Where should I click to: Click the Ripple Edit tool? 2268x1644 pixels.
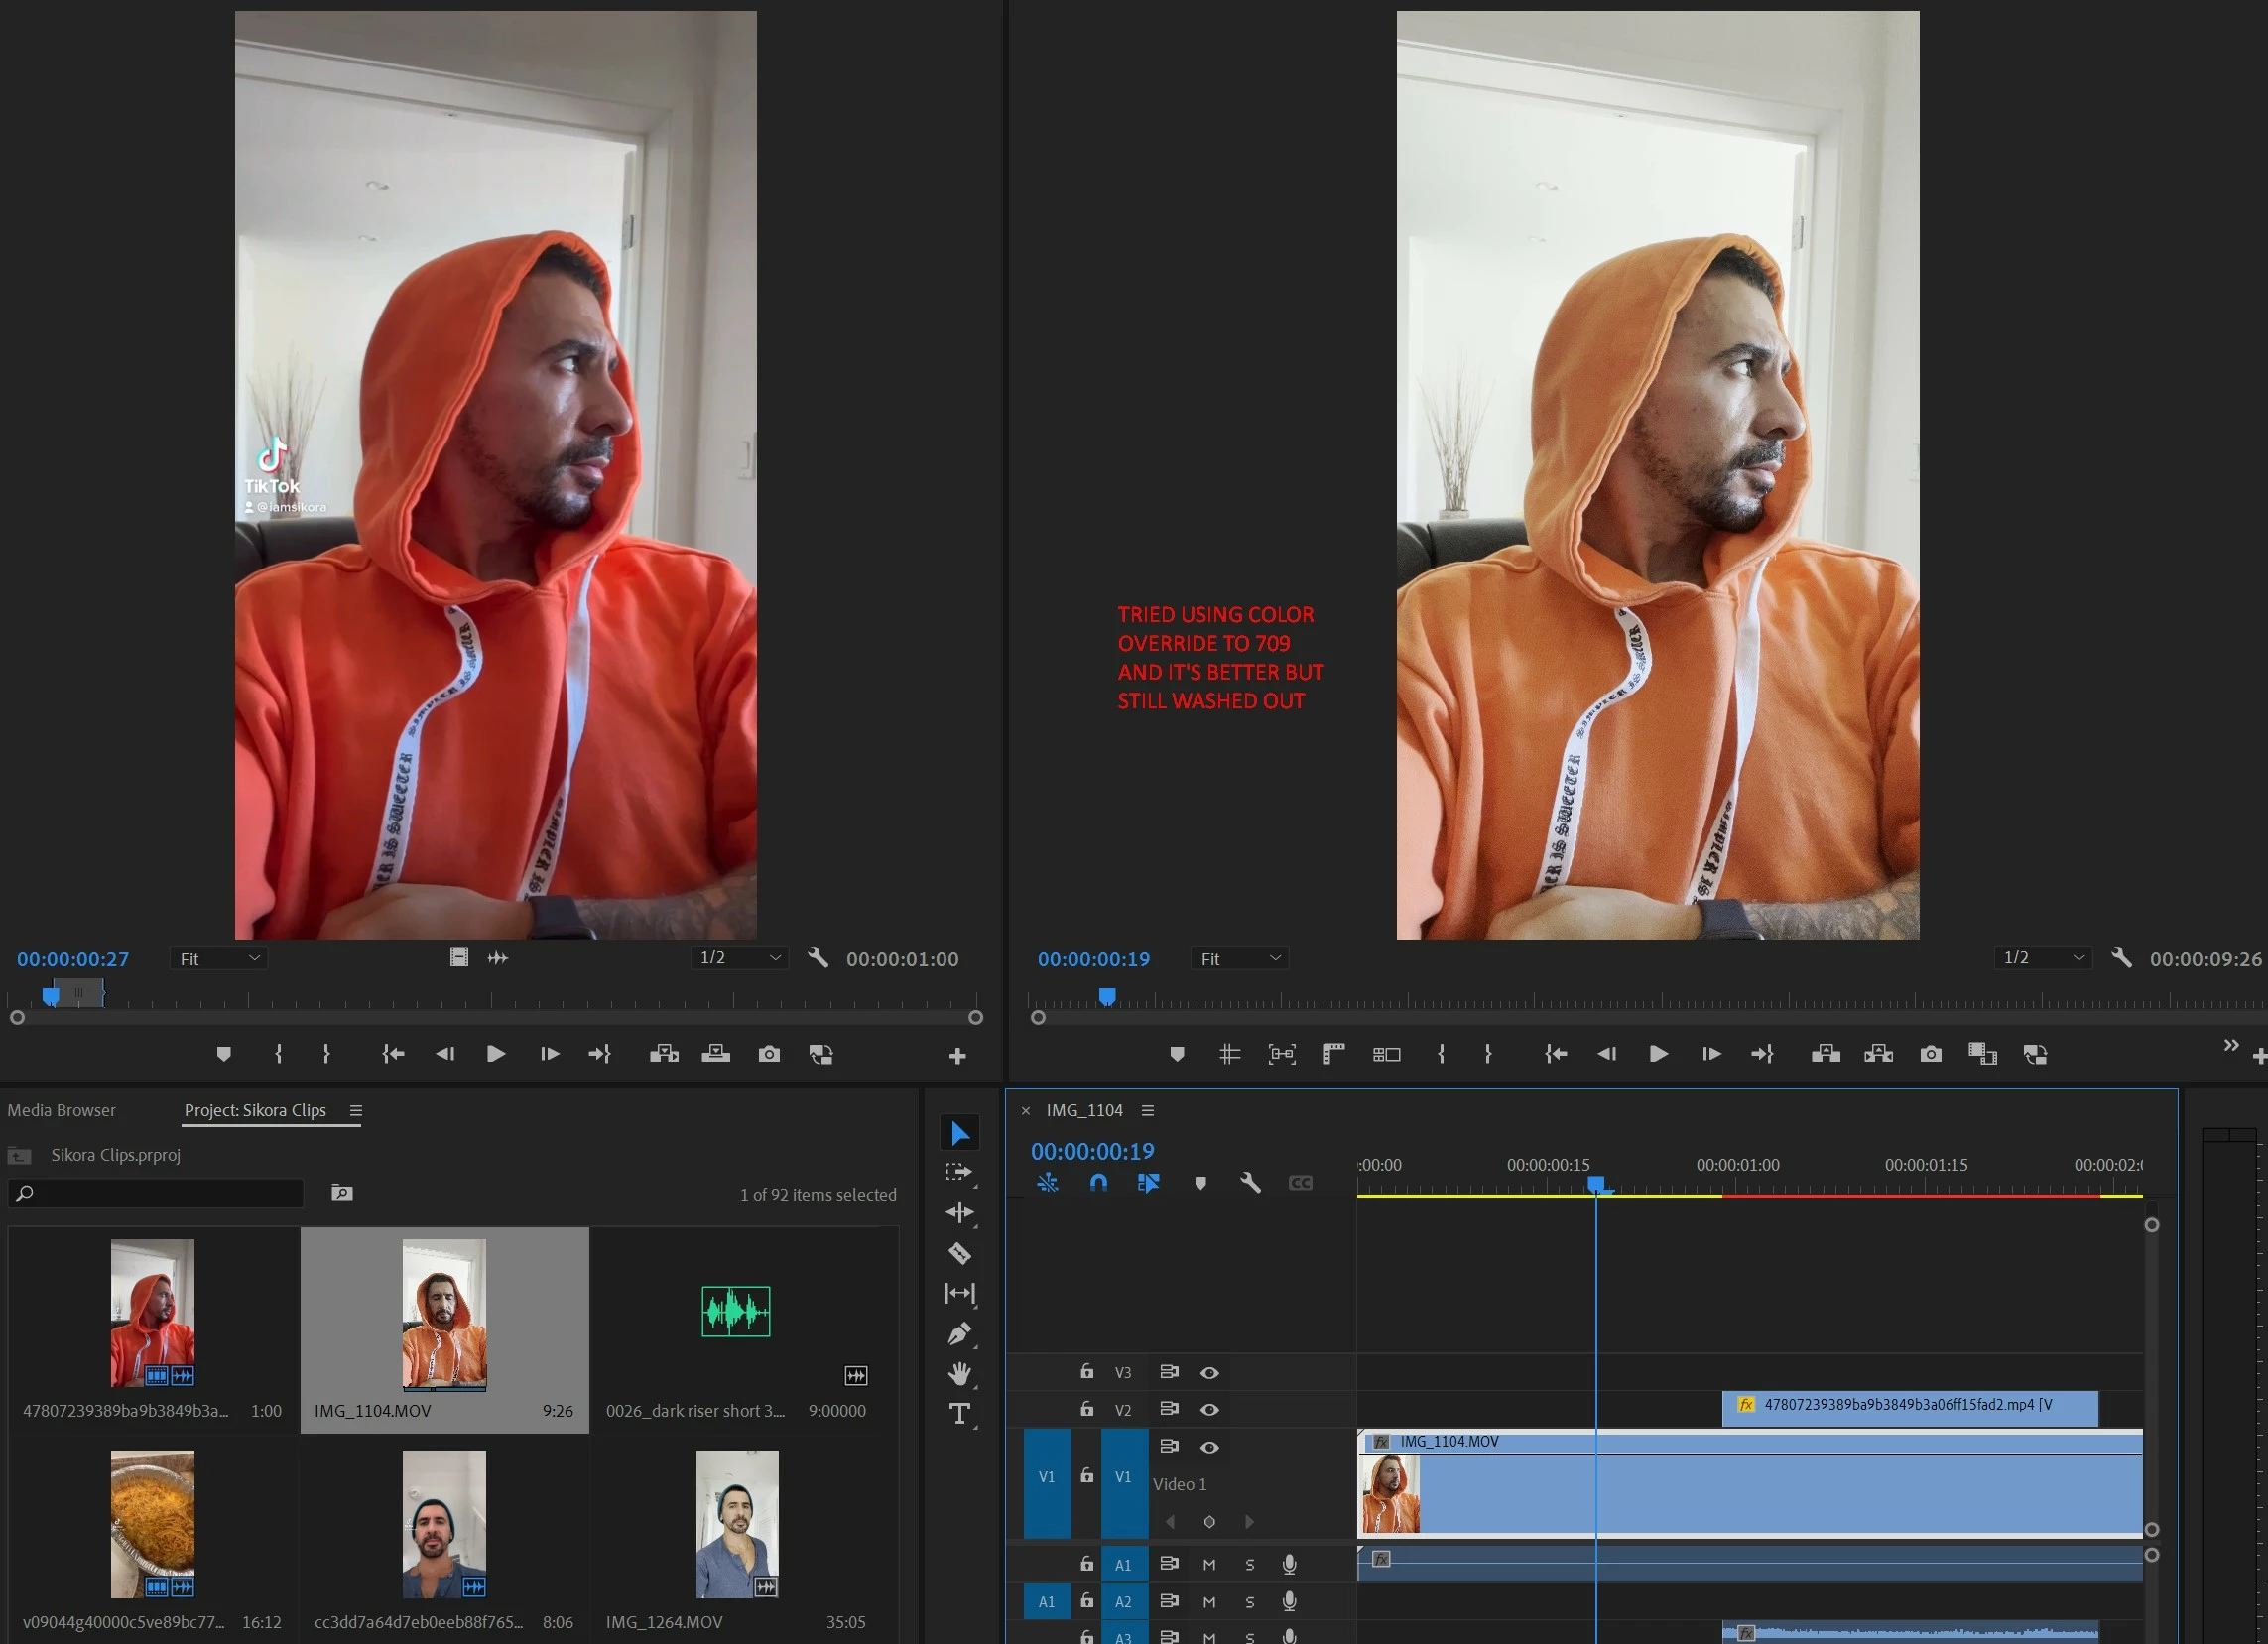coord(959,1213)
